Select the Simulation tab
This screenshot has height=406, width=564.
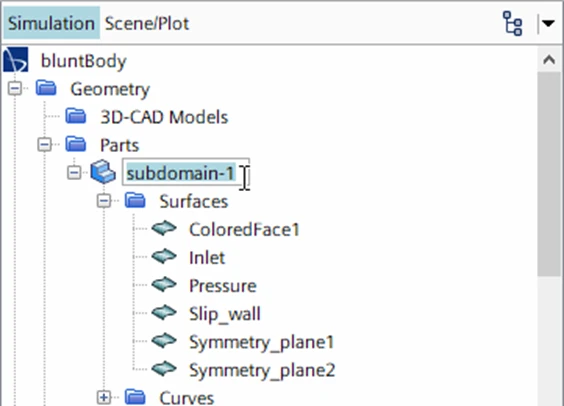click(x=51, y=23)
